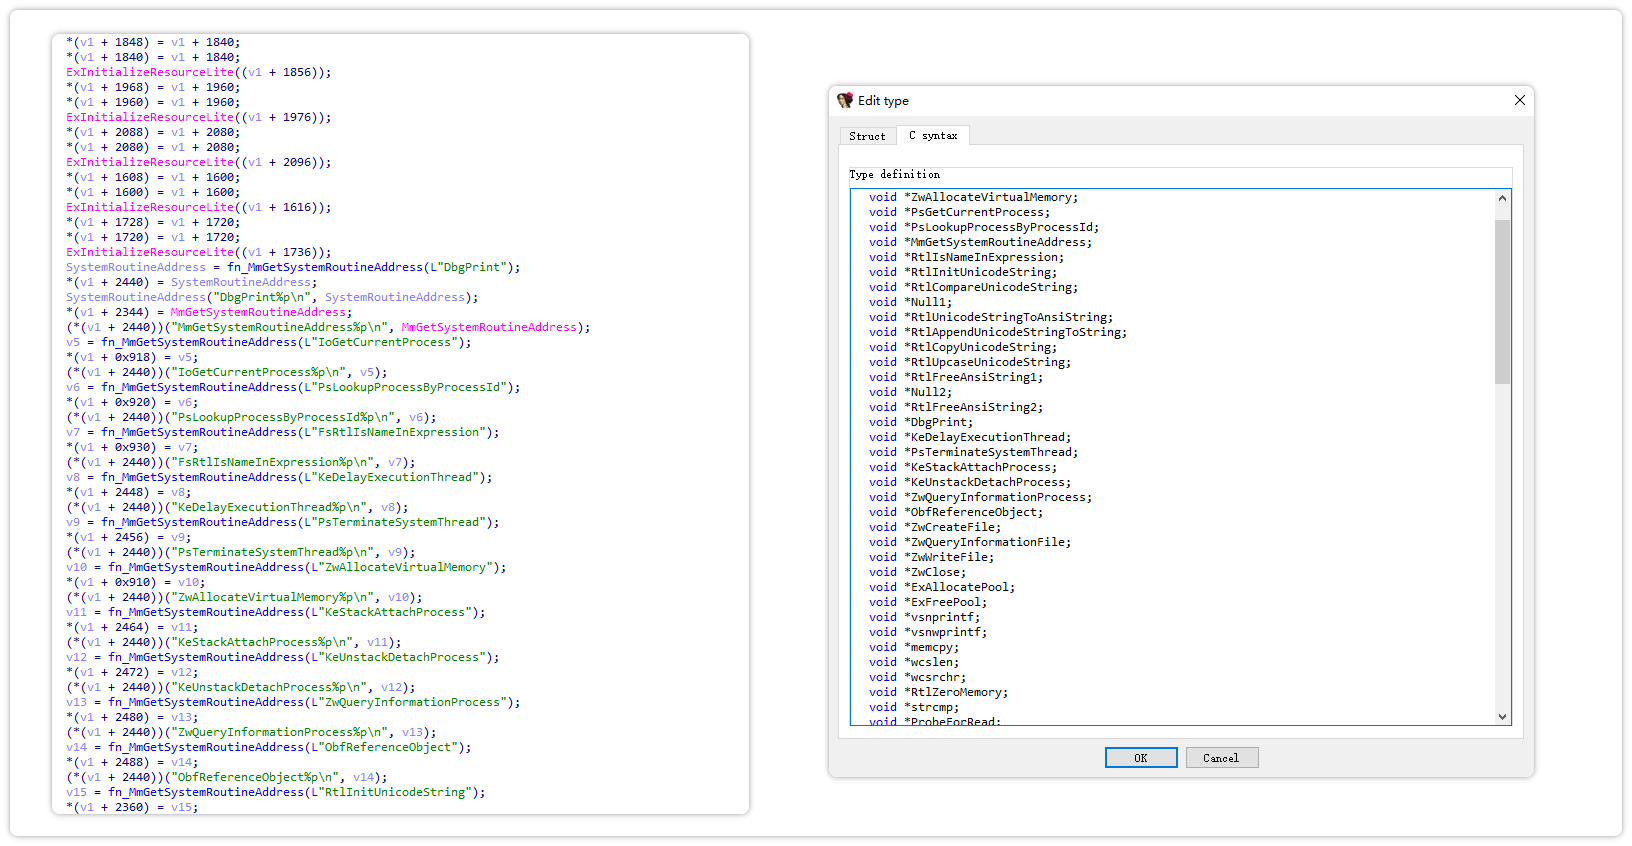1632x846 pixels.
Task: Close the Edit type dialog
Action: 1519,100
